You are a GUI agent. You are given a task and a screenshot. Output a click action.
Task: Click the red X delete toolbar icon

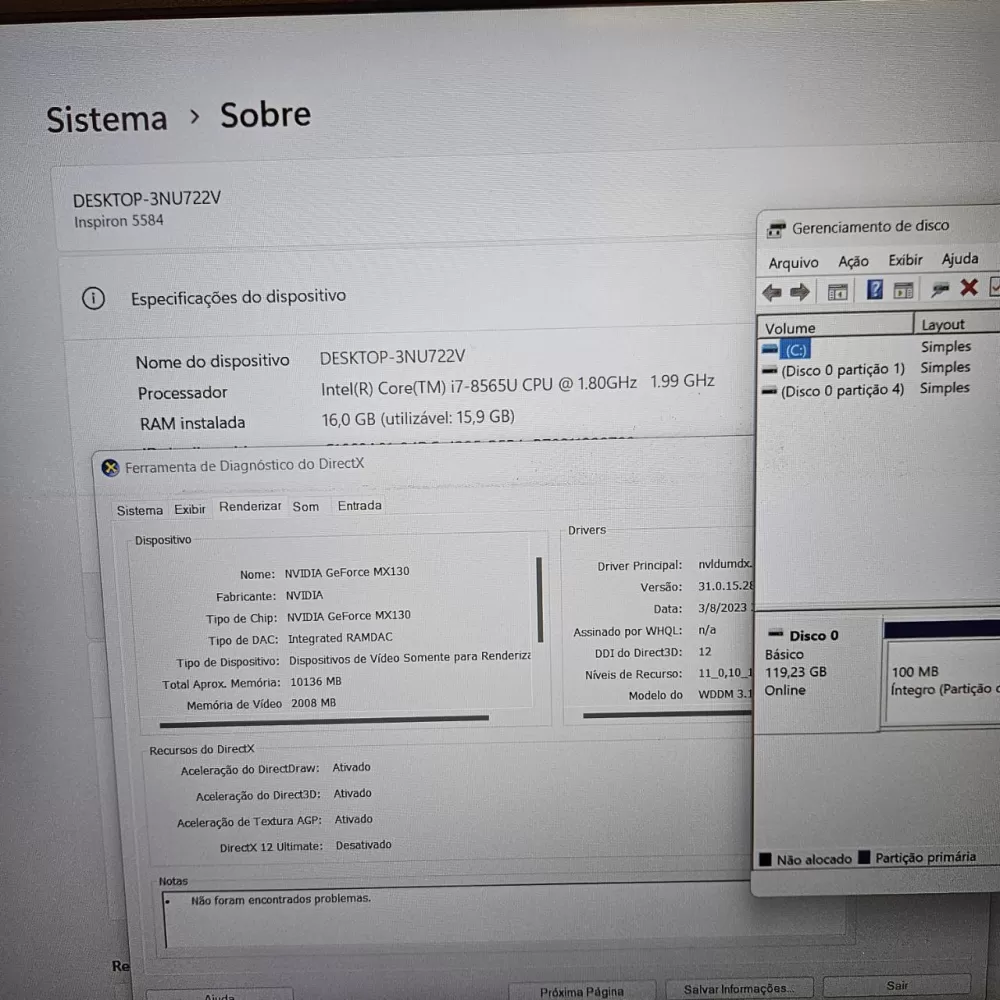pyautogui.click(x=969, y=288)
